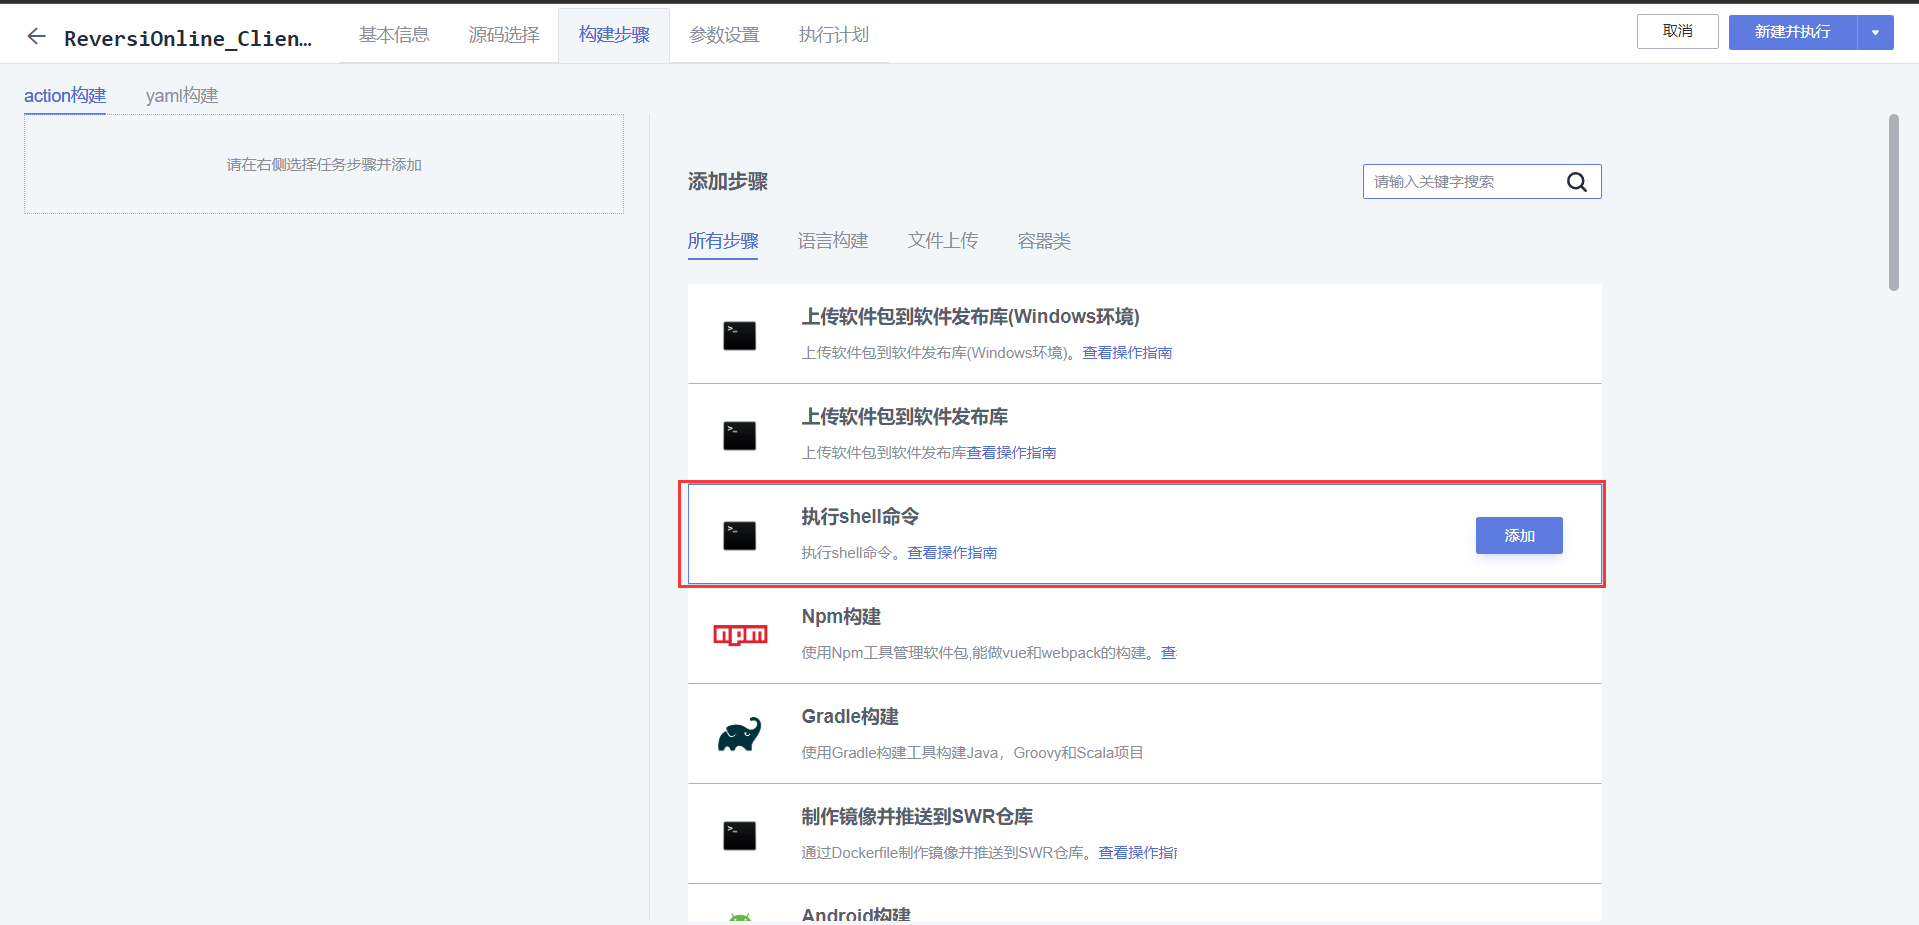The width and height of the screenshot is (1919, 925).
Task: Click the 添加 button for 执行shell命令
Action: tap(1518, 535)
